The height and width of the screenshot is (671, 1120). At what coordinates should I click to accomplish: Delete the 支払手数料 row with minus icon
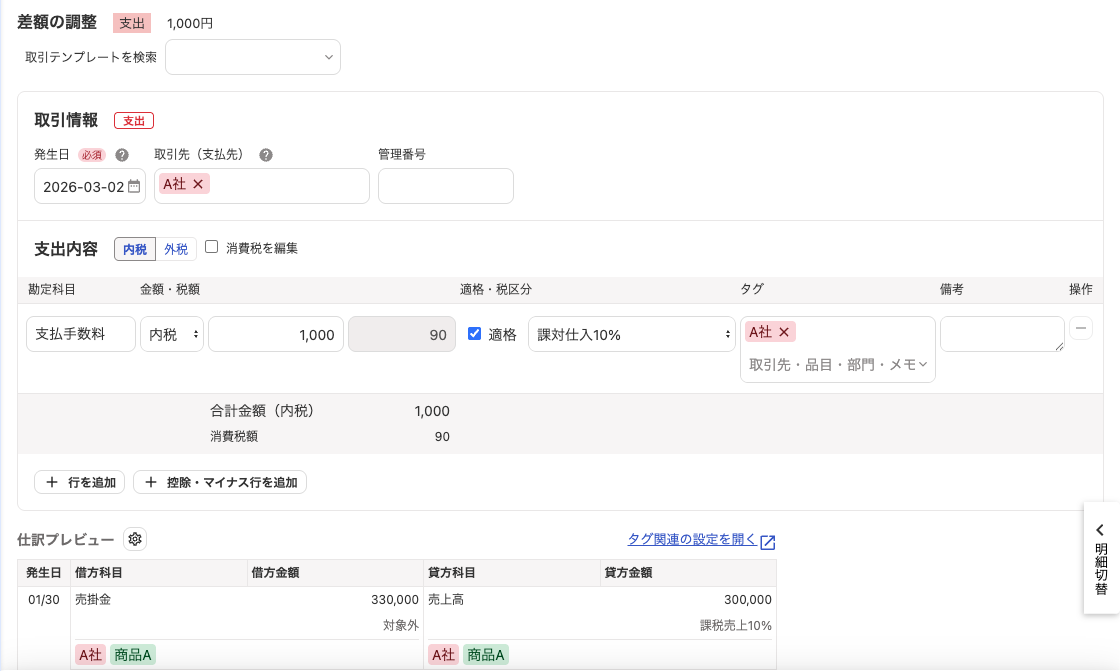pos(1081,328)
